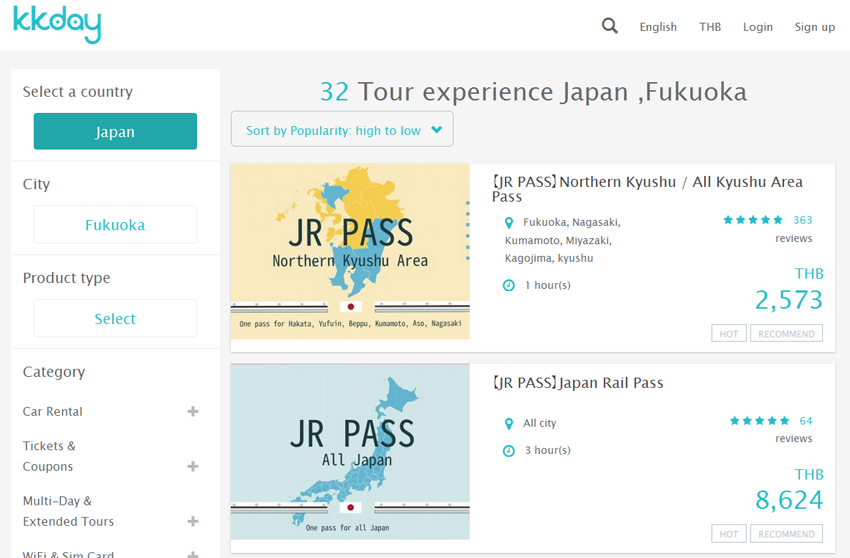Expand Multi-Day & Extended Tours category
Viewport: 850px width, 558px height.
tap(193, 521)
